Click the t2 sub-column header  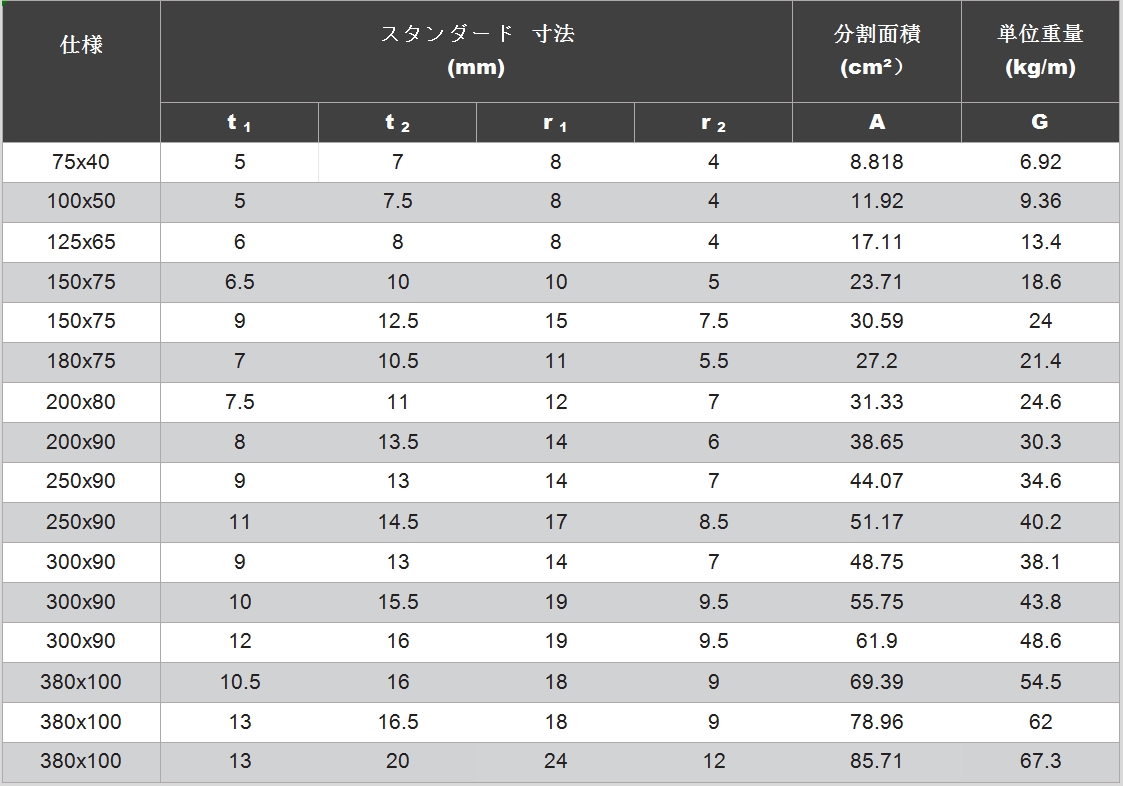397,123
